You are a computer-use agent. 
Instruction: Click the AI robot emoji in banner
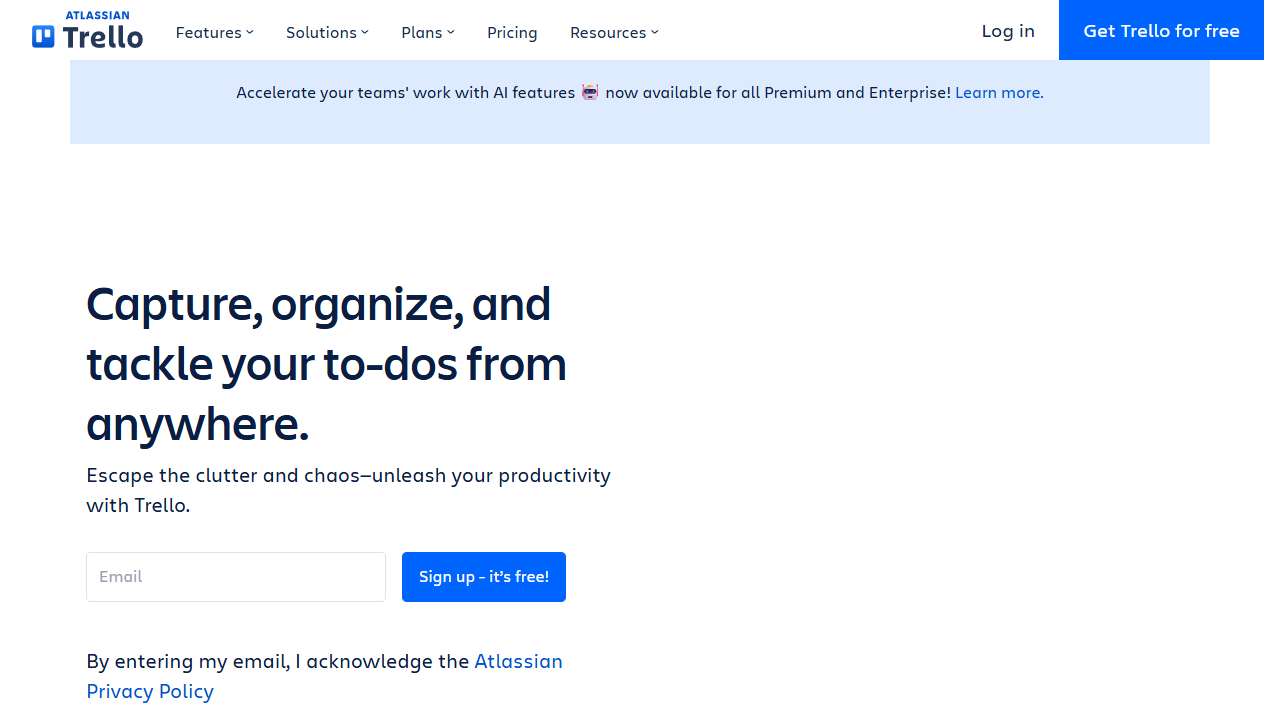(x=590, y=92)
